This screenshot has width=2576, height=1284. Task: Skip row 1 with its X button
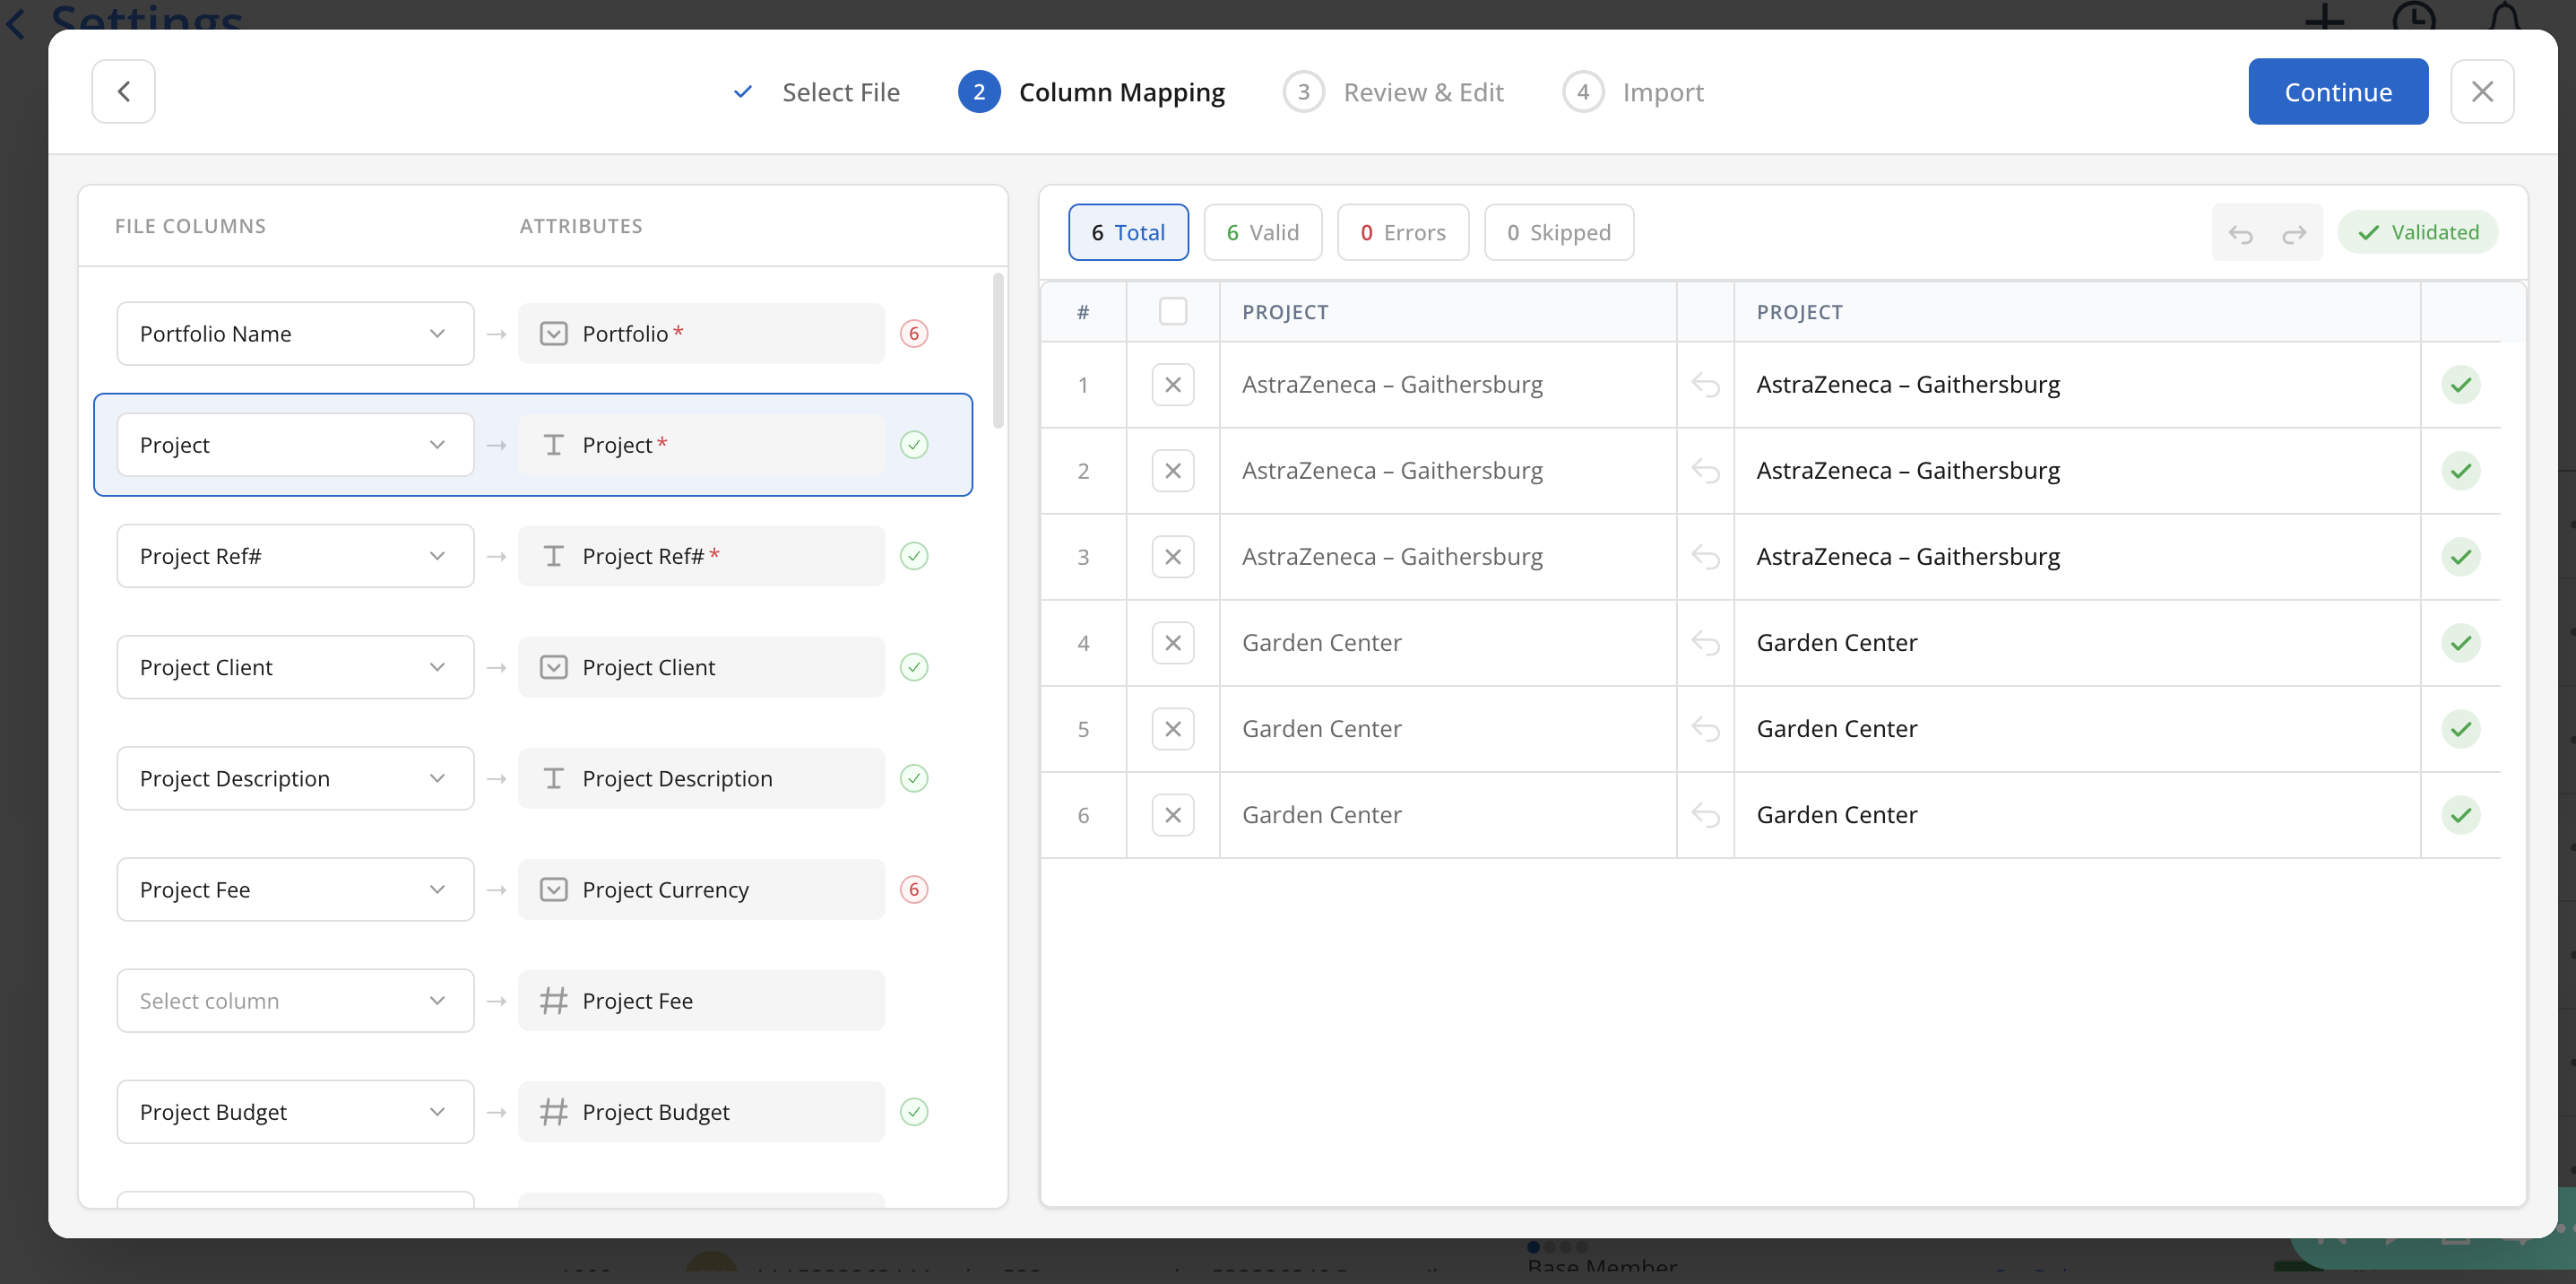coord(1172,385)
